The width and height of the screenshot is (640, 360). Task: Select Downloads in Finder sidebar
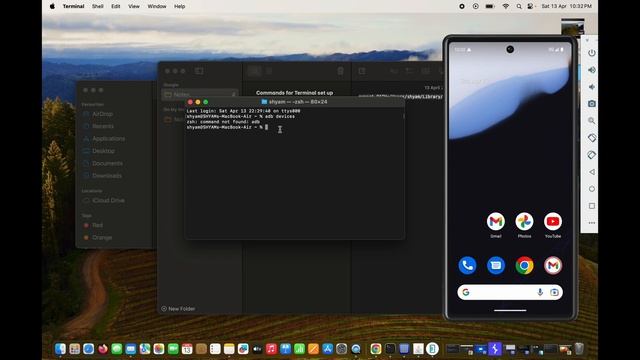107,176
